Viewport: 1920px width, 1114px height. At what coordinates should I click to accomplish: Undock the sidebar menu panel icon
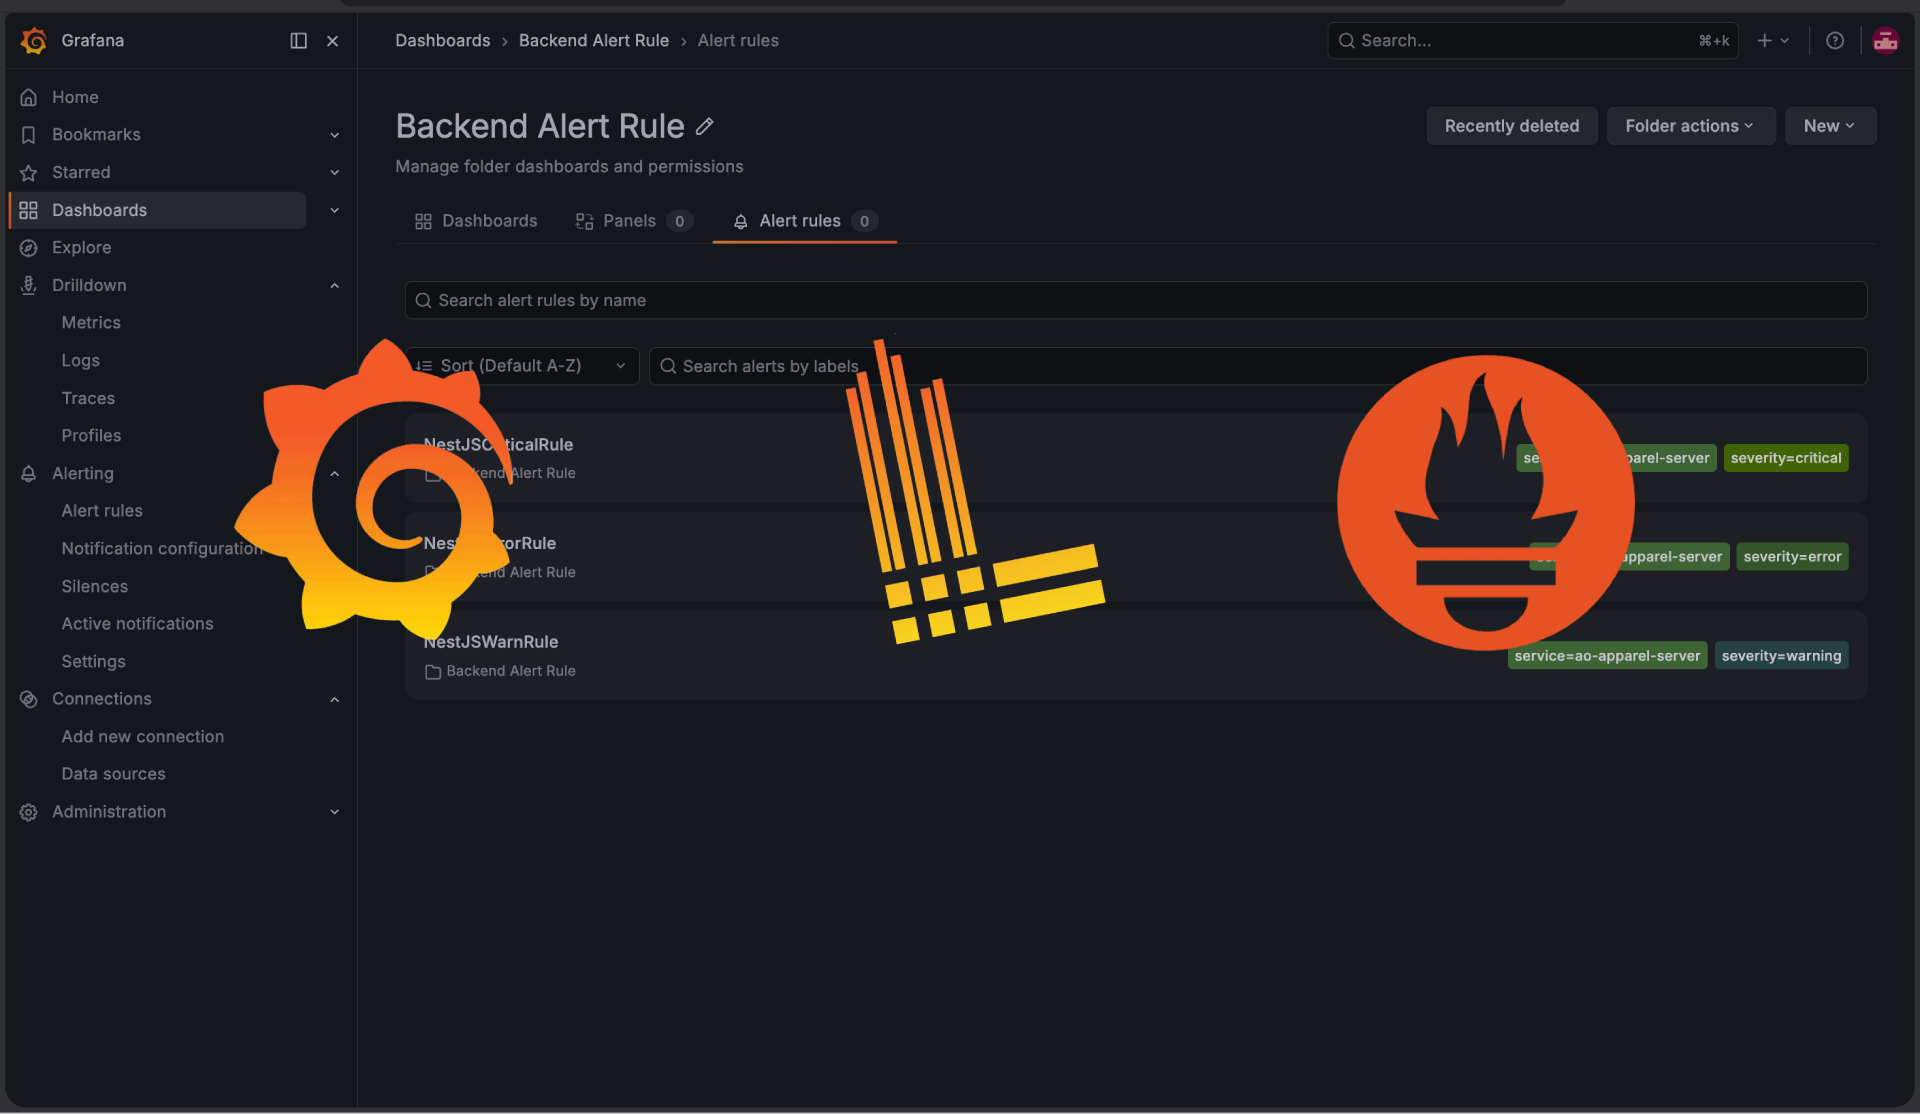point(298,41)
